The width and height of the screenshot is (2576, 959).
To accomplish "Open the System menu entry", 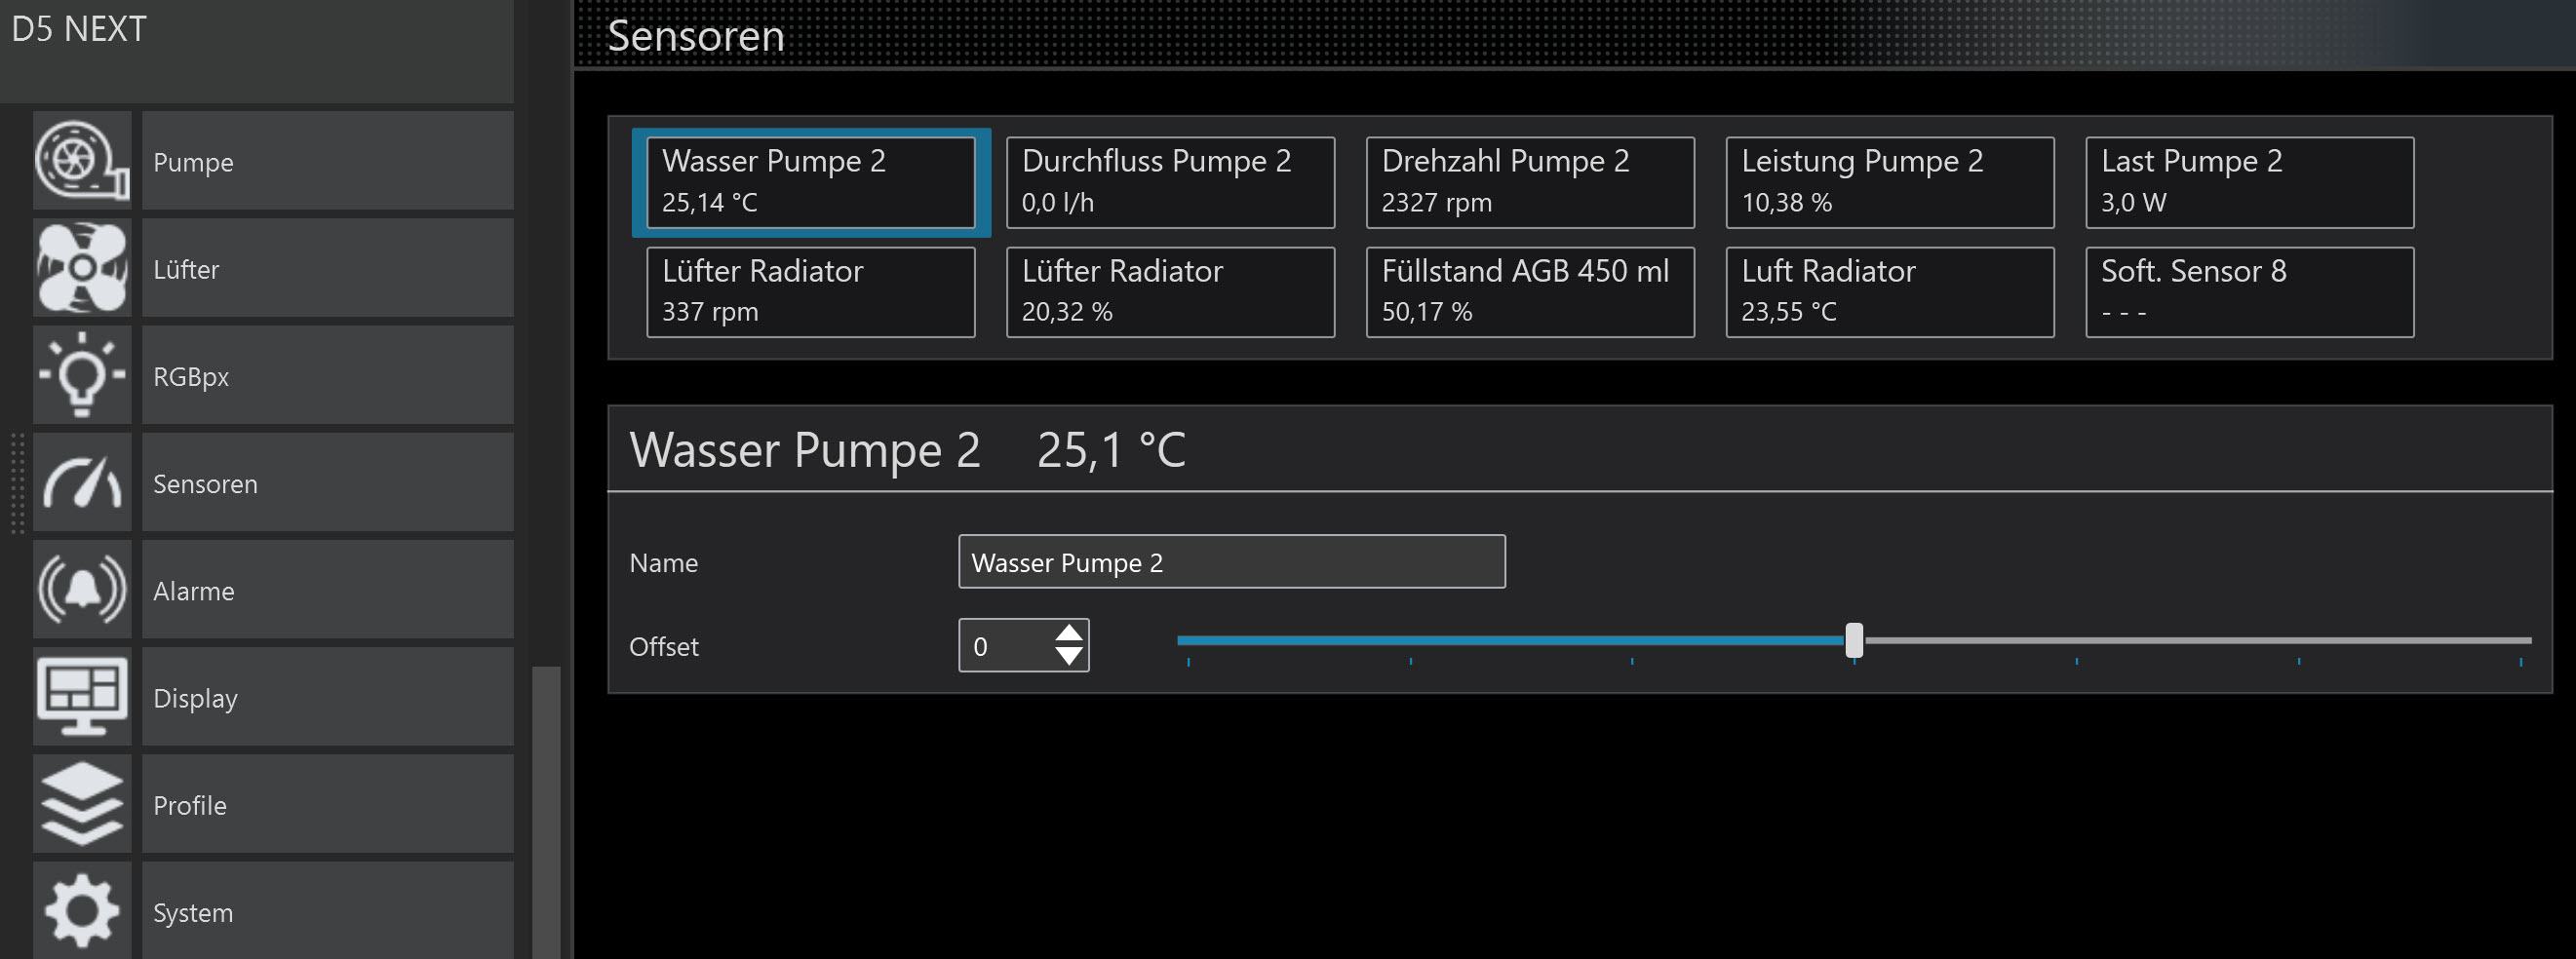I will pyautogui.click(x=328, y=911).
